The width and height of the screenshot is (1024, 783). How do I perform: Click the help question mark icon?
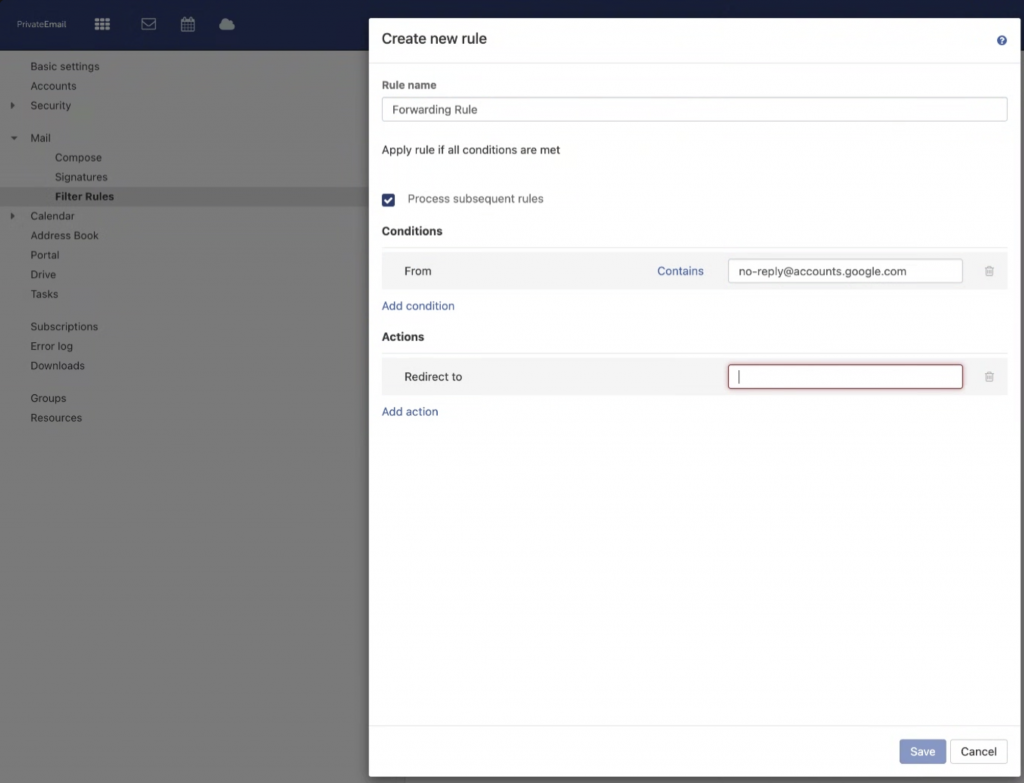[x=1001, y=41]
